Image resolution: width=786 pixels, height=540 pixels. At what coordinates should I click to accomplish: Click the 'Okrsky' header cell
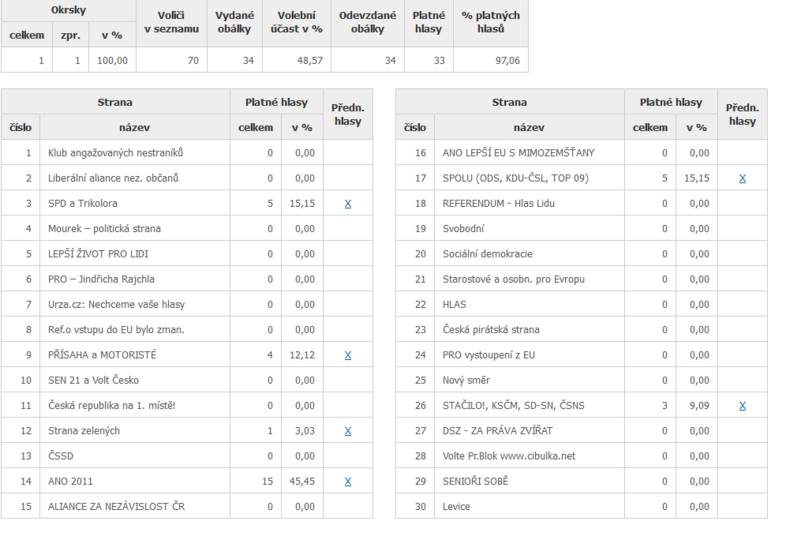pyautogui.click(x=68, y=10)
